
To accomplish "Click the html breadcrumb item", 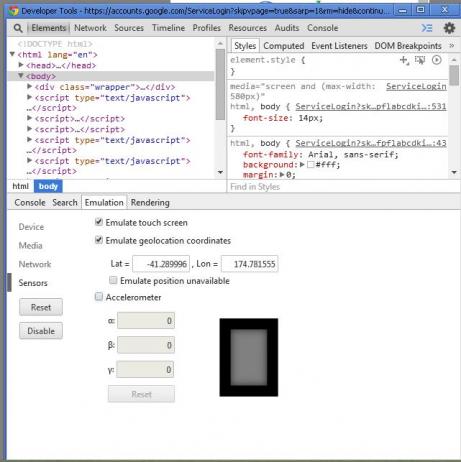I will tap(21, 186).
